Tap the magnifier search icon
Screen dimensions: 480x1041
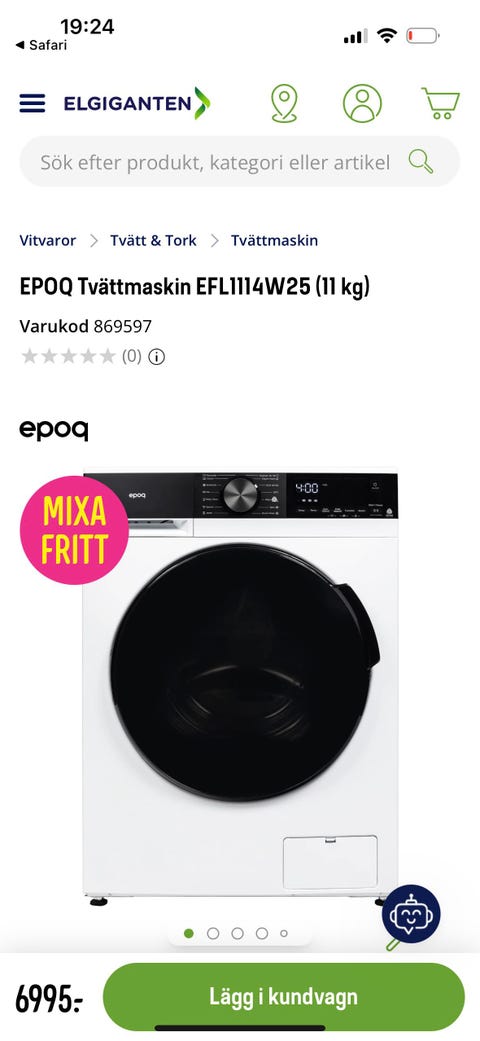(x=420, y=161)
